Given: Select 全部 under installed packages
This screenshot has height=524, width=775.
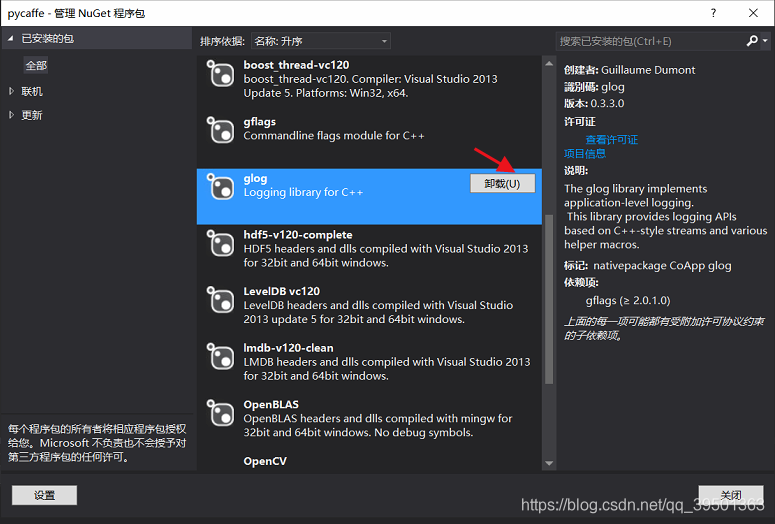Looking at the screenshot, I should (x=36, y=65).
